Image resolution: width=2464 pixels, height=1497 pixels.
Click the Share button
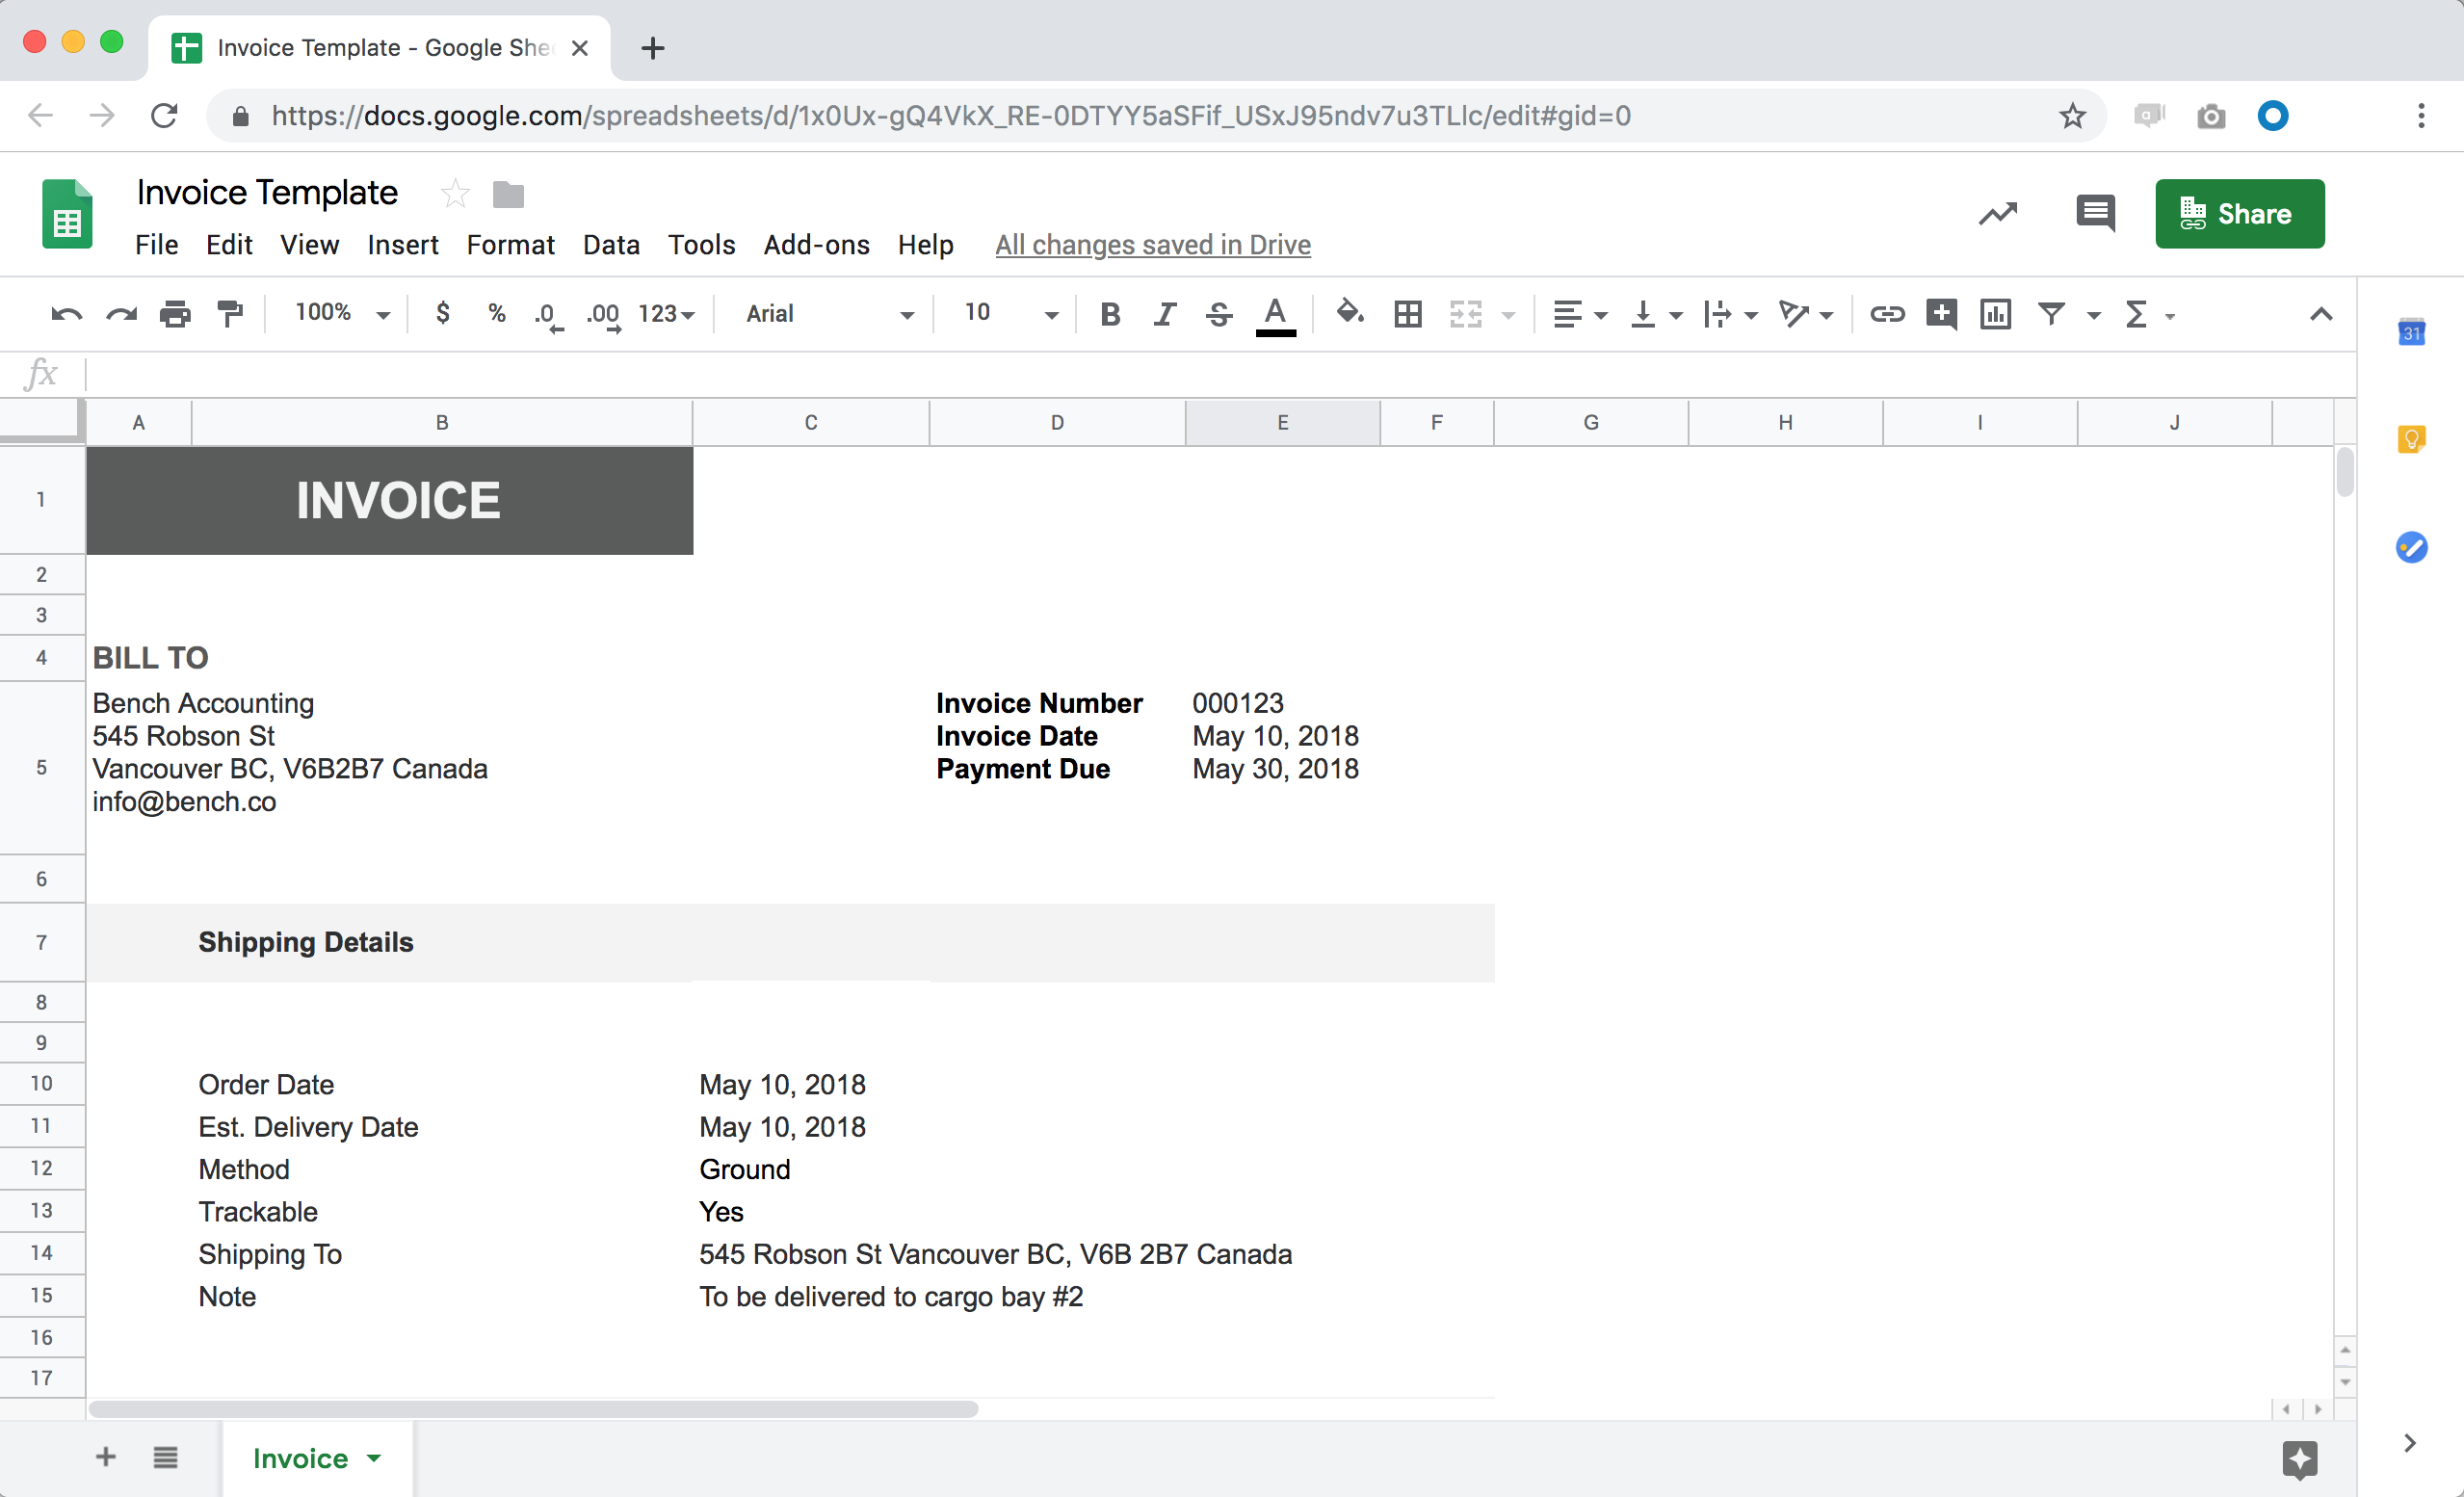[2237, 213]
